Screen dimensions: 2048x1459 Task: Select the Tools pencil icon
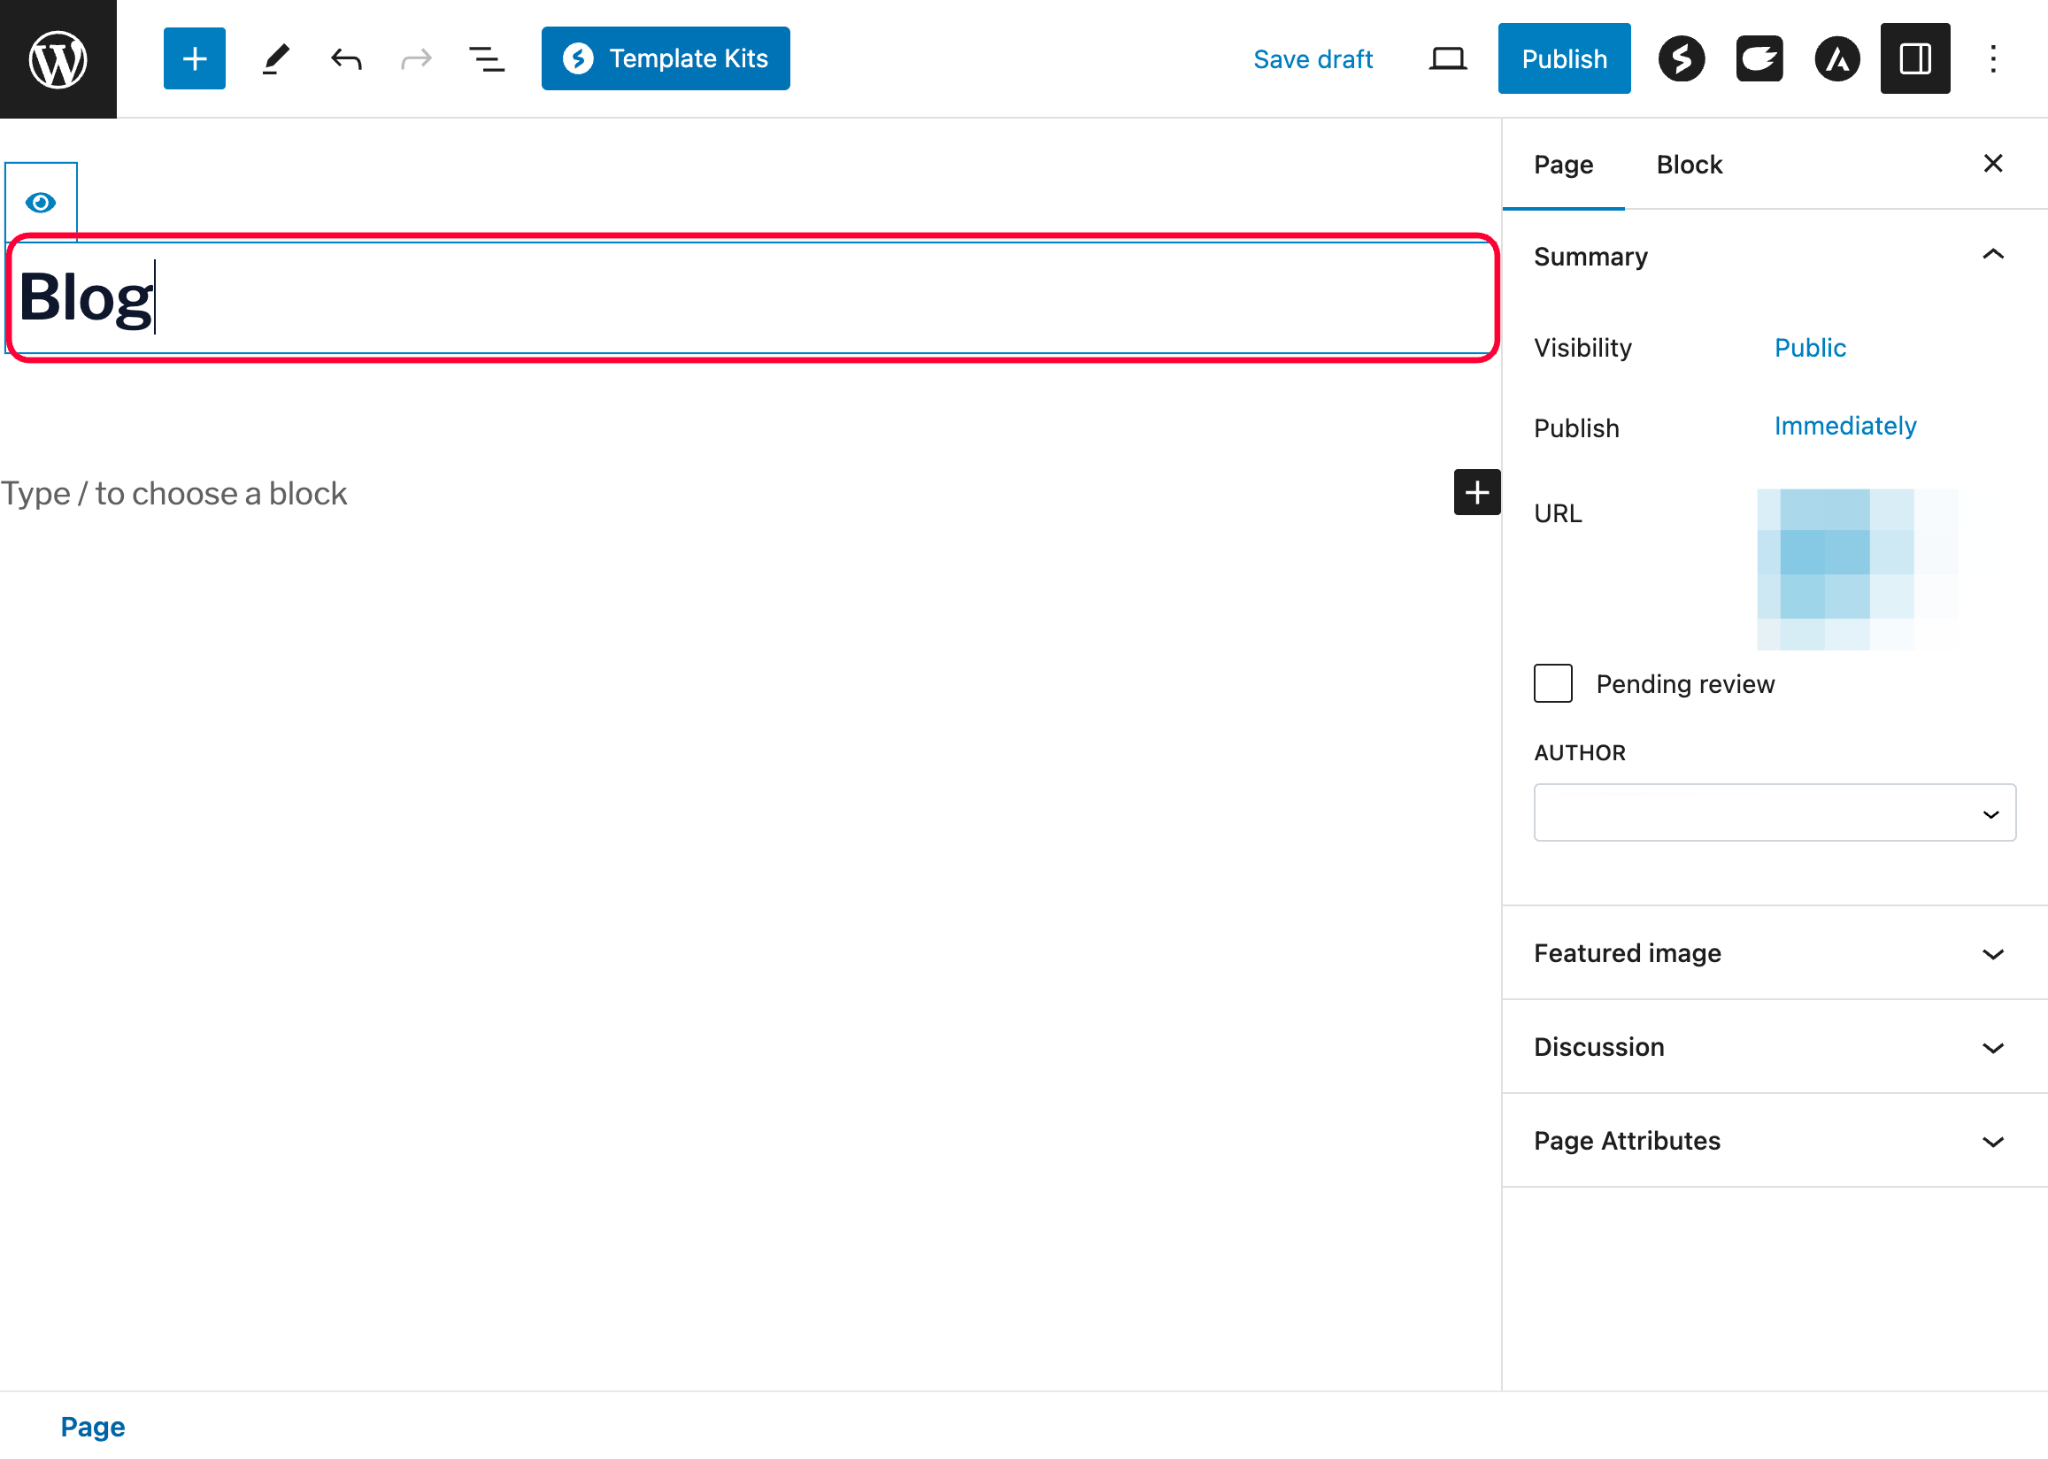click(x=275, y=59)
